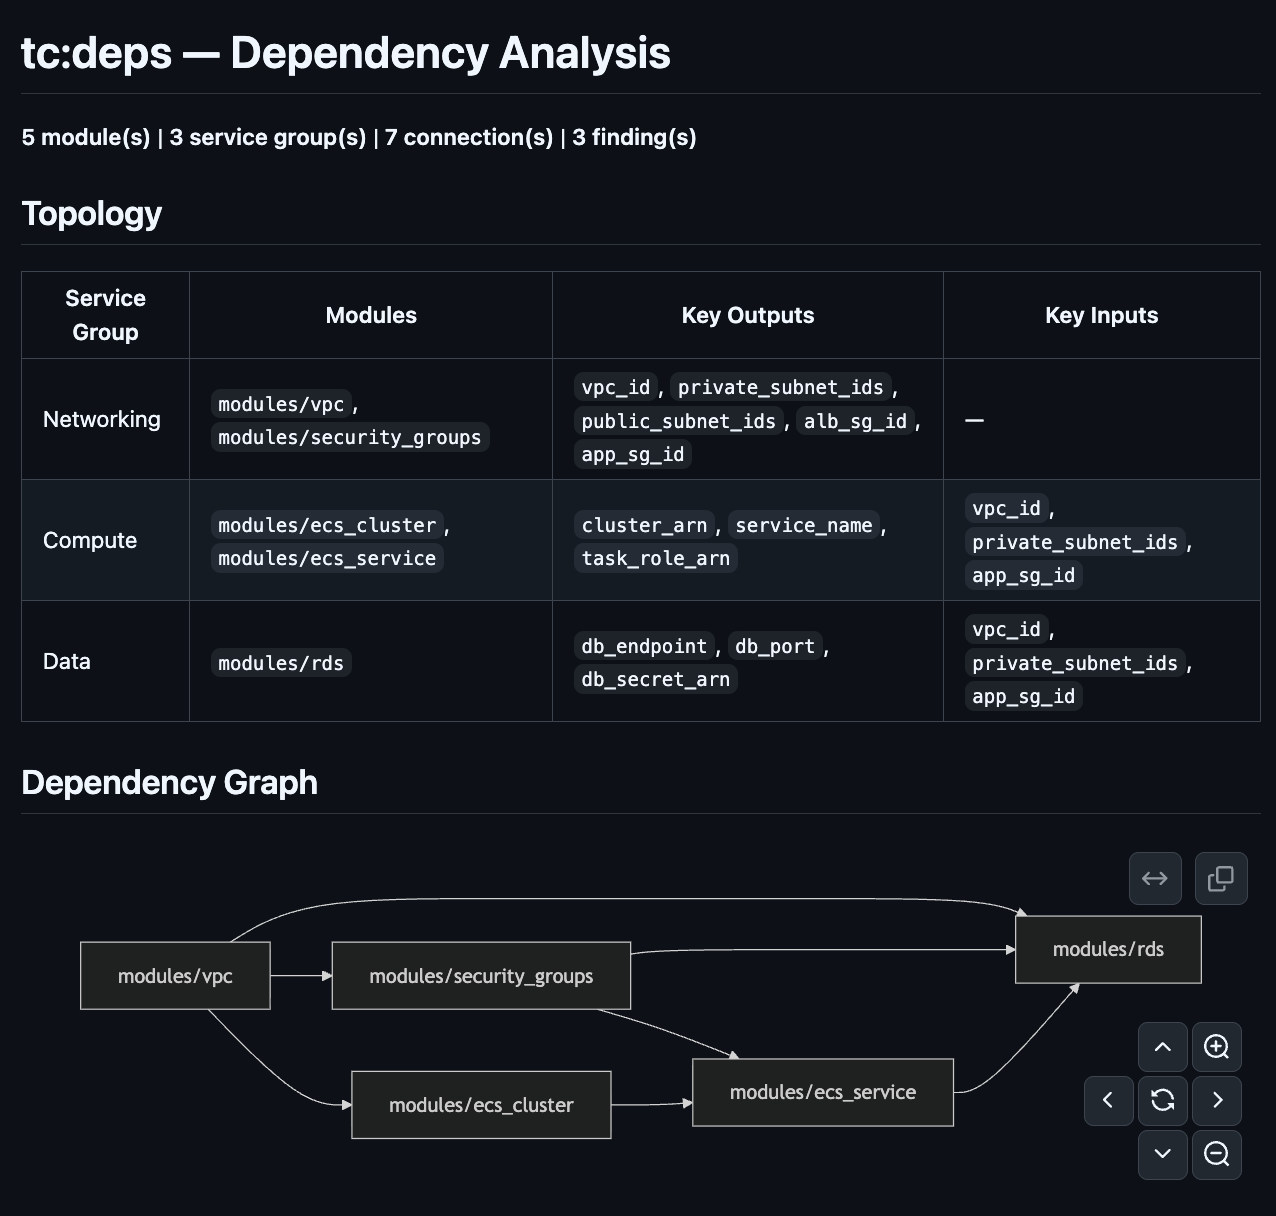Pan the dependency graph left
1276x1216 pixels.
point(1109,1101)
